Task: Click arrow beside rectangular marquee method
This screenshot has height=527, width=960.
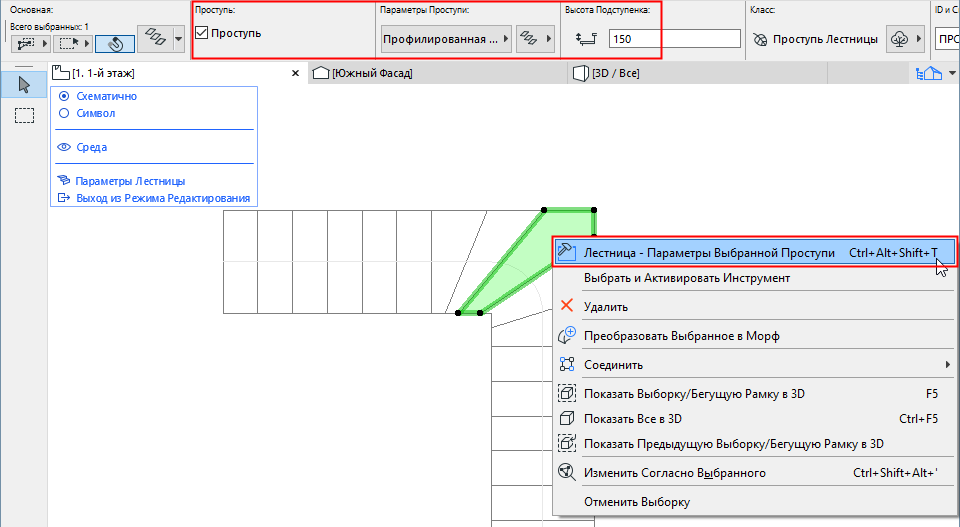Action: pos(86,43)
